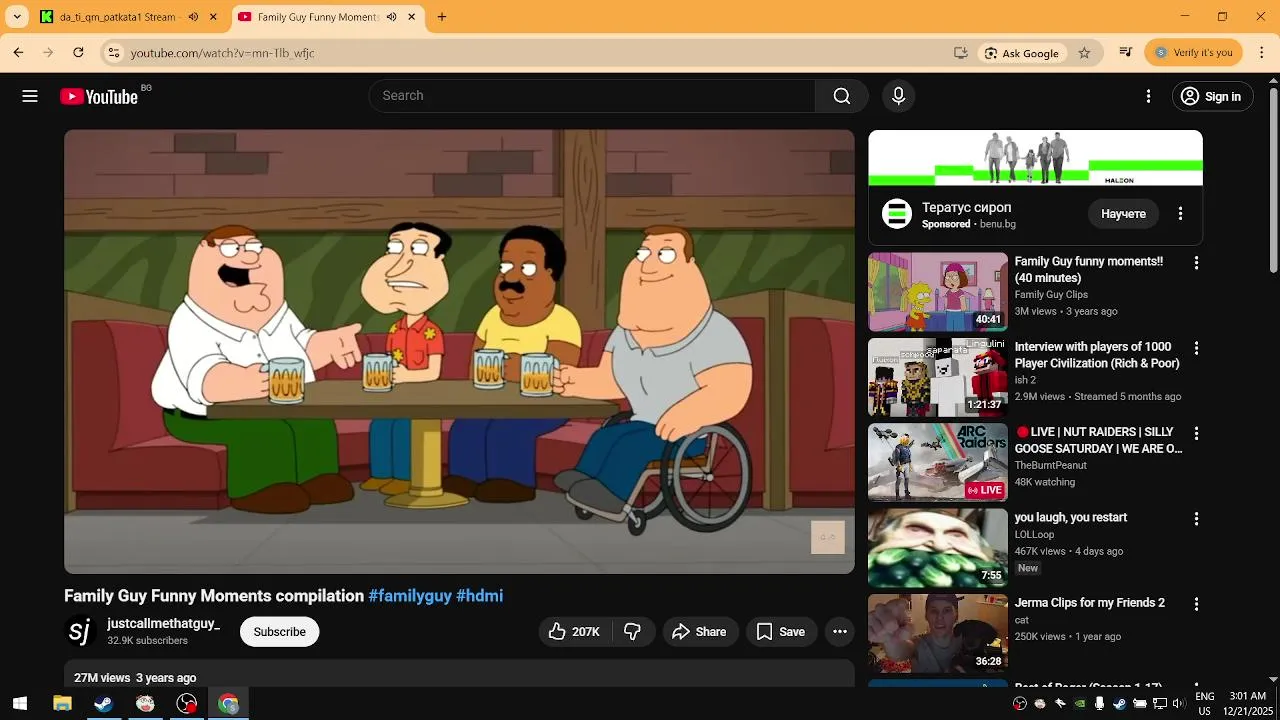The width and height of the screenshot is (1280, 720).
Task: Click the Verify it's you profile button
Action: coord(1193,53)
